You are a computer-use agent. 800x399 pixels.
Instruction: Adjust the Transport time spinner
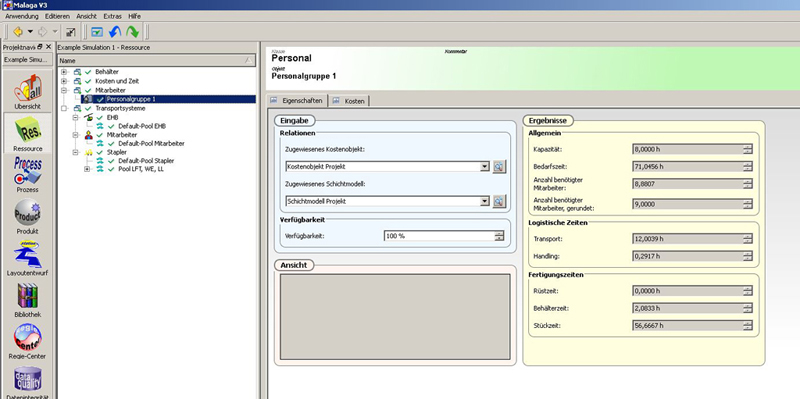click(747, 239)
